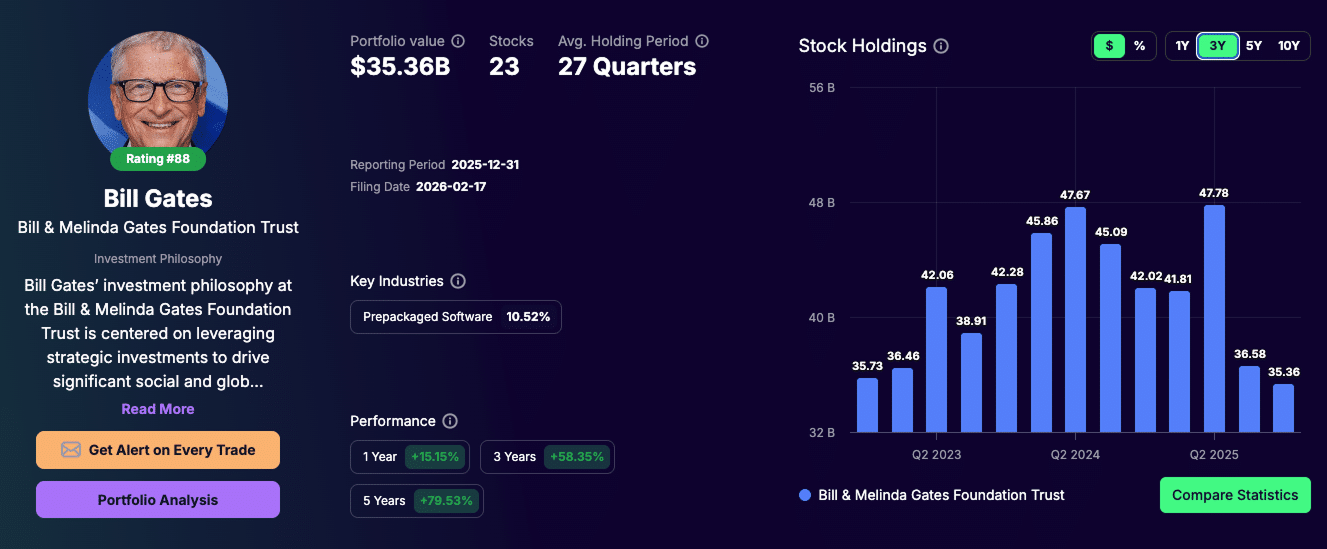Click the bar labeled 45.09
This screenshot has width=1327, height=549.
(x=1110, y=339)
